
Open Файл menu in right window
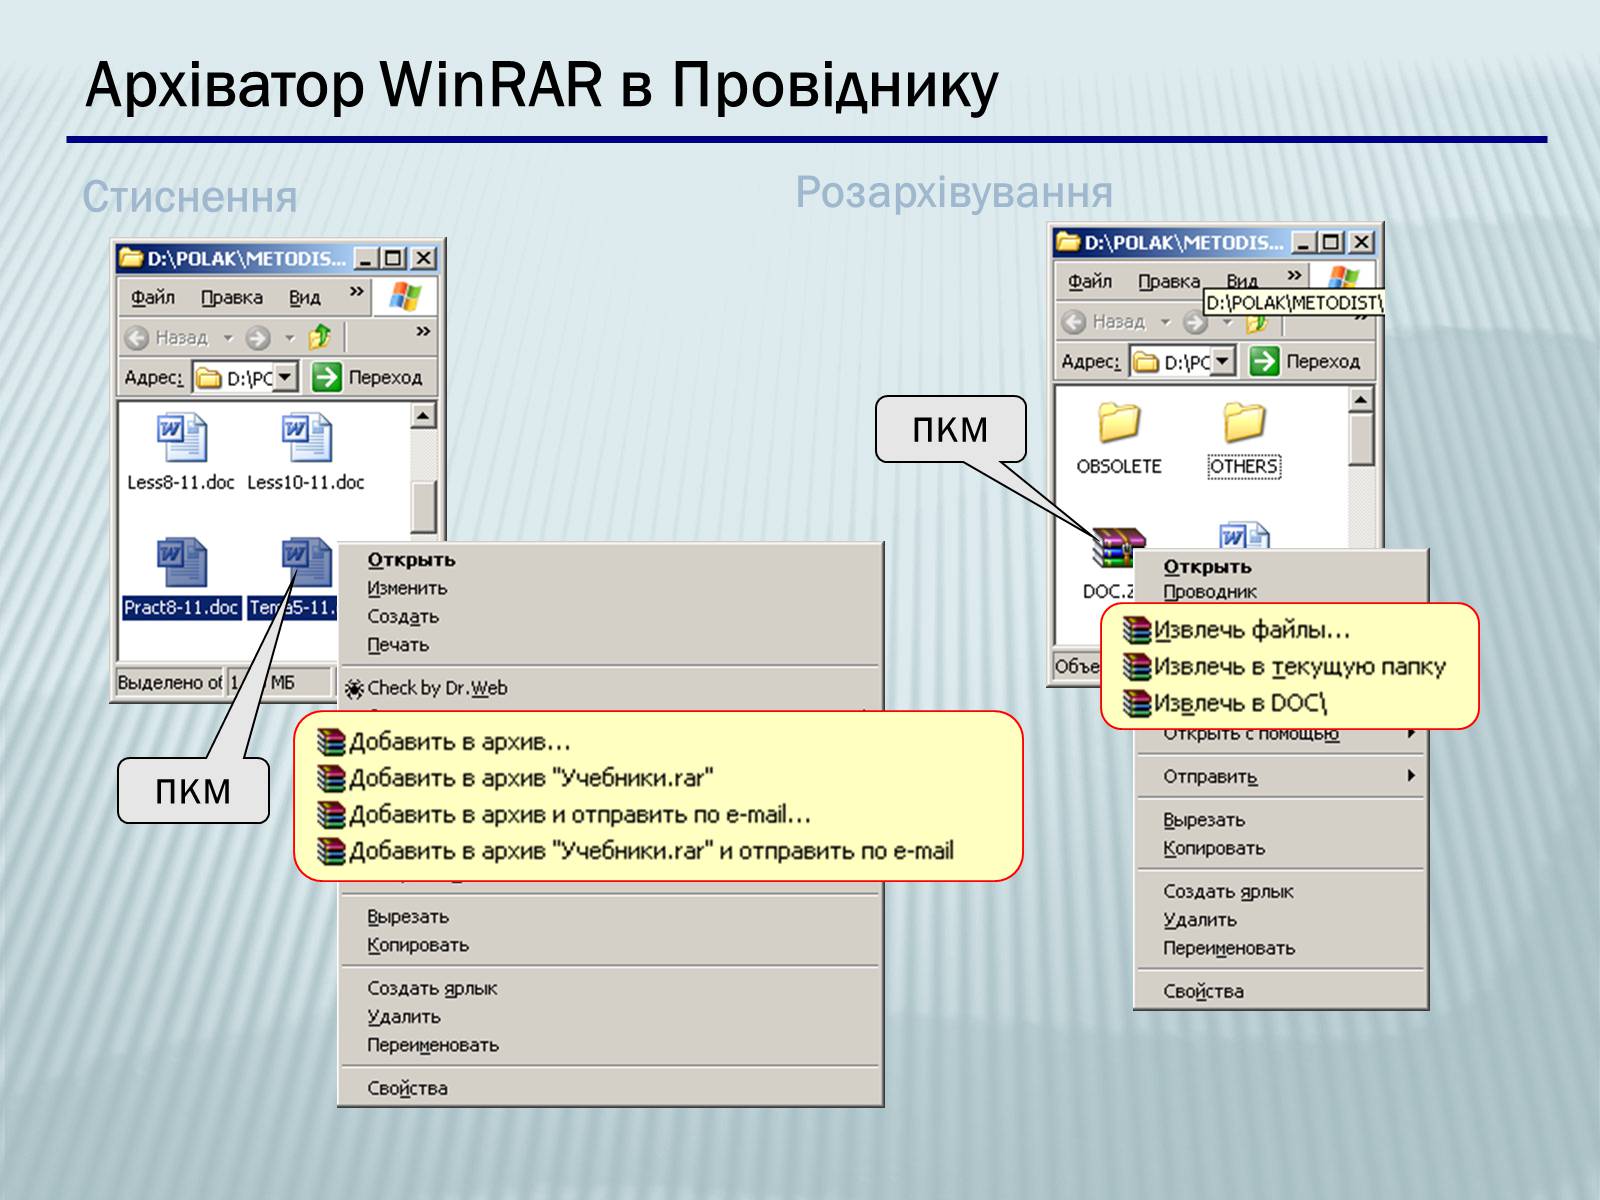1090,281
